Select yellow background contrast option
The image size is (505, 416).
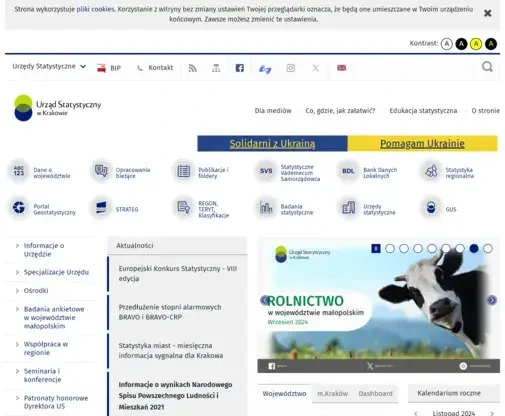point(476,44)
